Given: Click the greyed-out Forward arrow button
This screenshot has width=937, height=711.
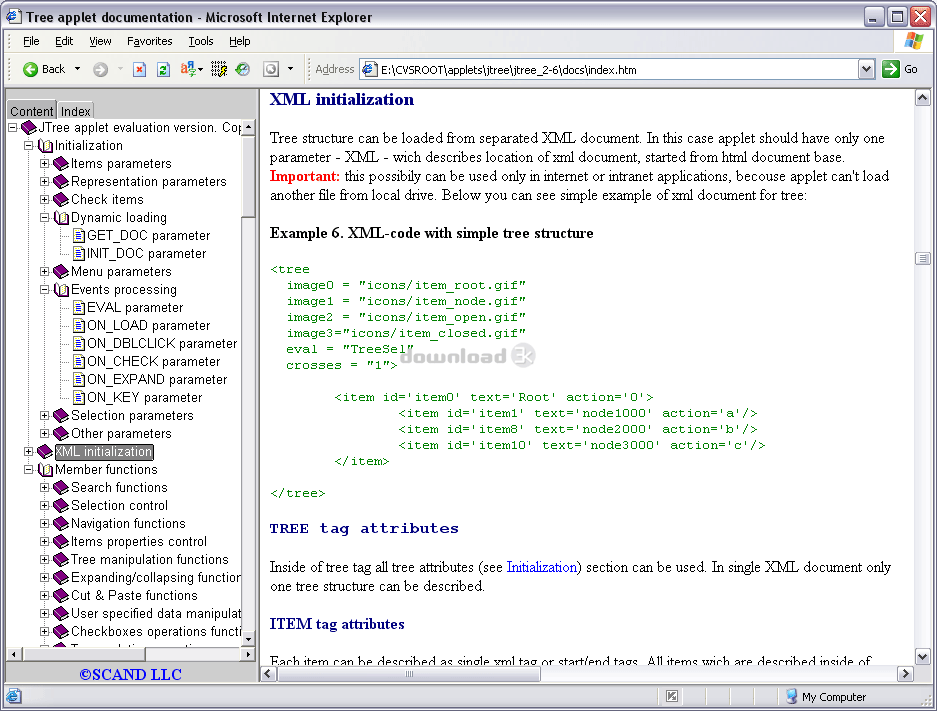Looking at the screenshot, I should coord(100,69).
